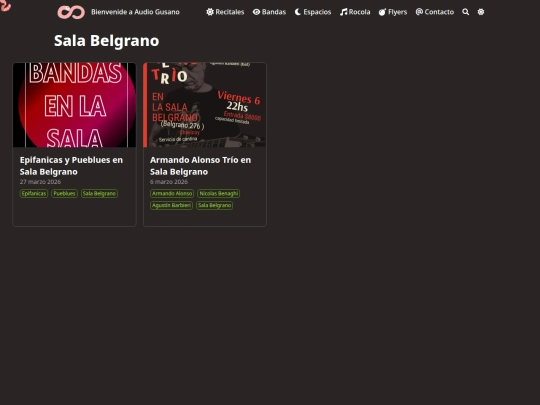The height and width of the screenshot is (405, 540).
Task: Open Armando Alonso Trío en Sala Belgrano
Action: pyautogui.click(x=200, y=166)
